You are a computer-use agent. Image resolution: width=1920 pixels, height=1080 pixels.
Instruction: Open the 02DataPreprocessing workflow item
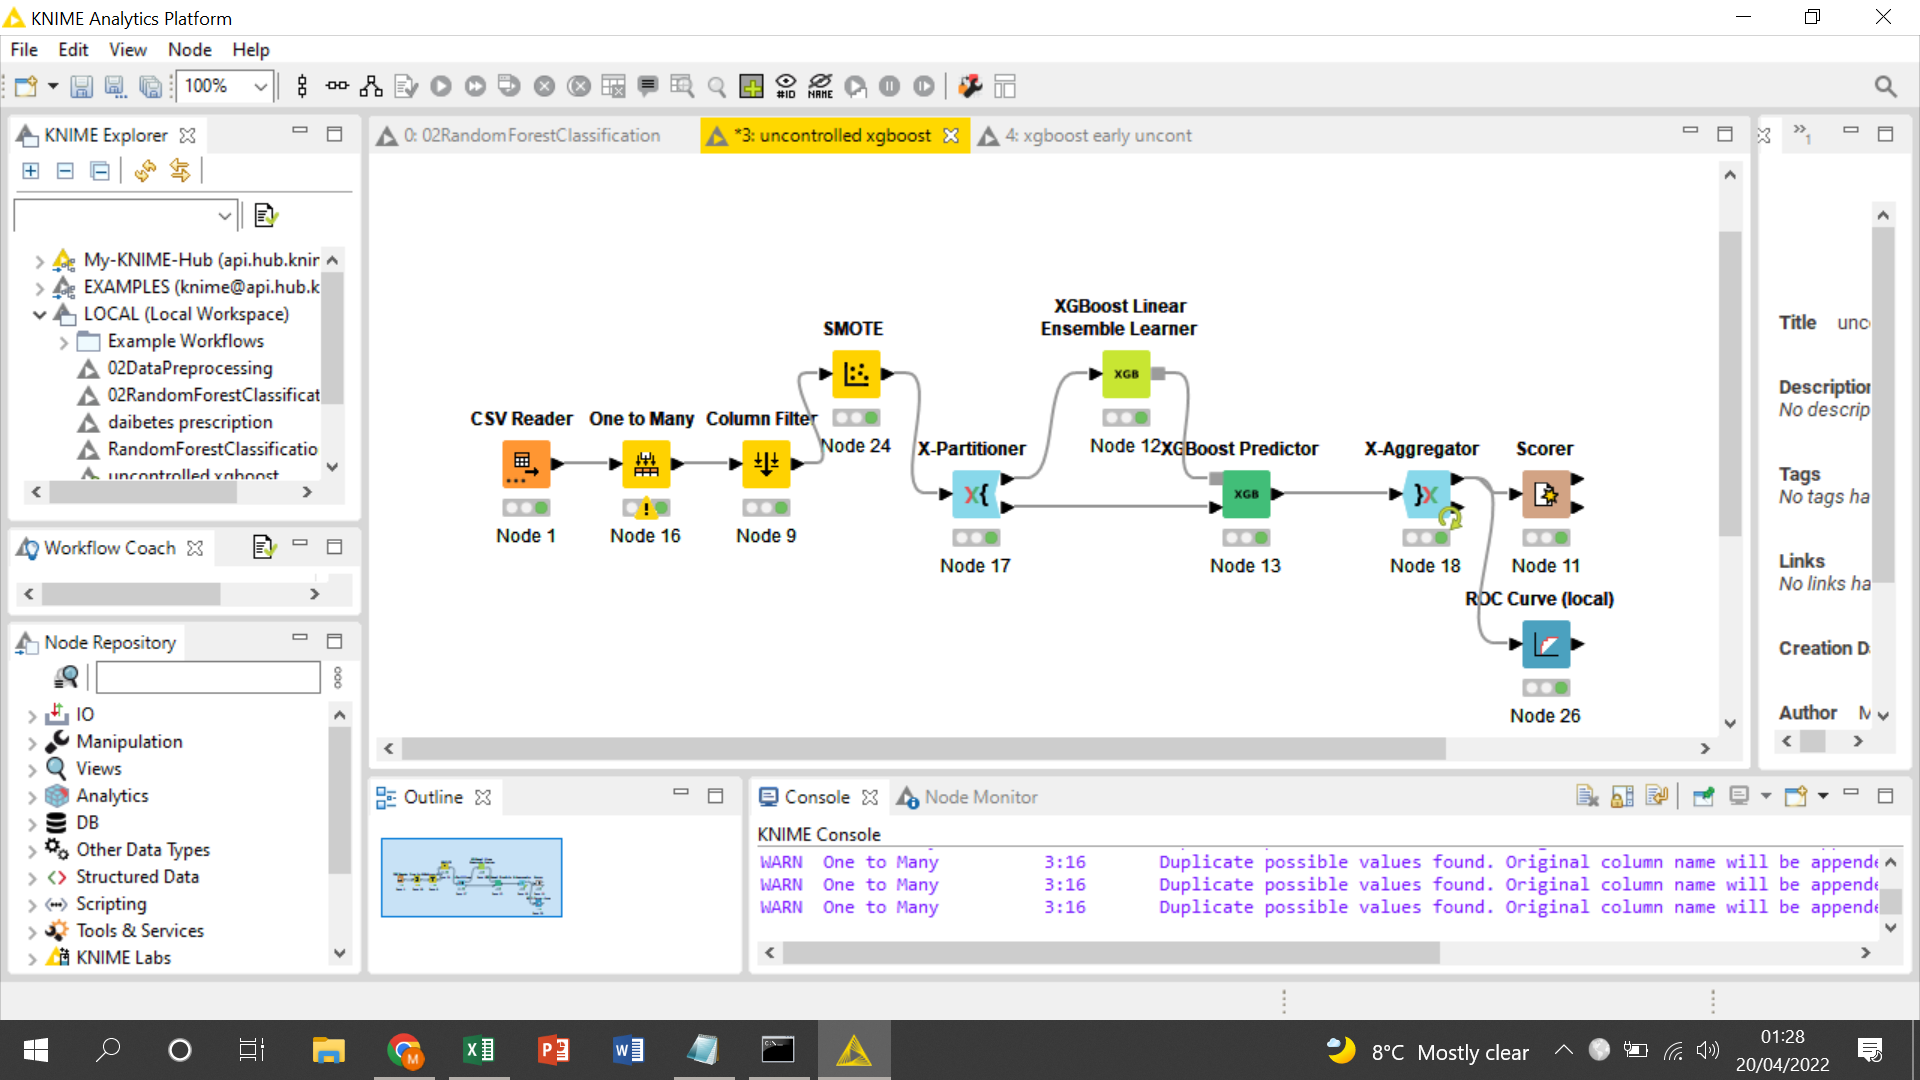click(x=189, y=368)
